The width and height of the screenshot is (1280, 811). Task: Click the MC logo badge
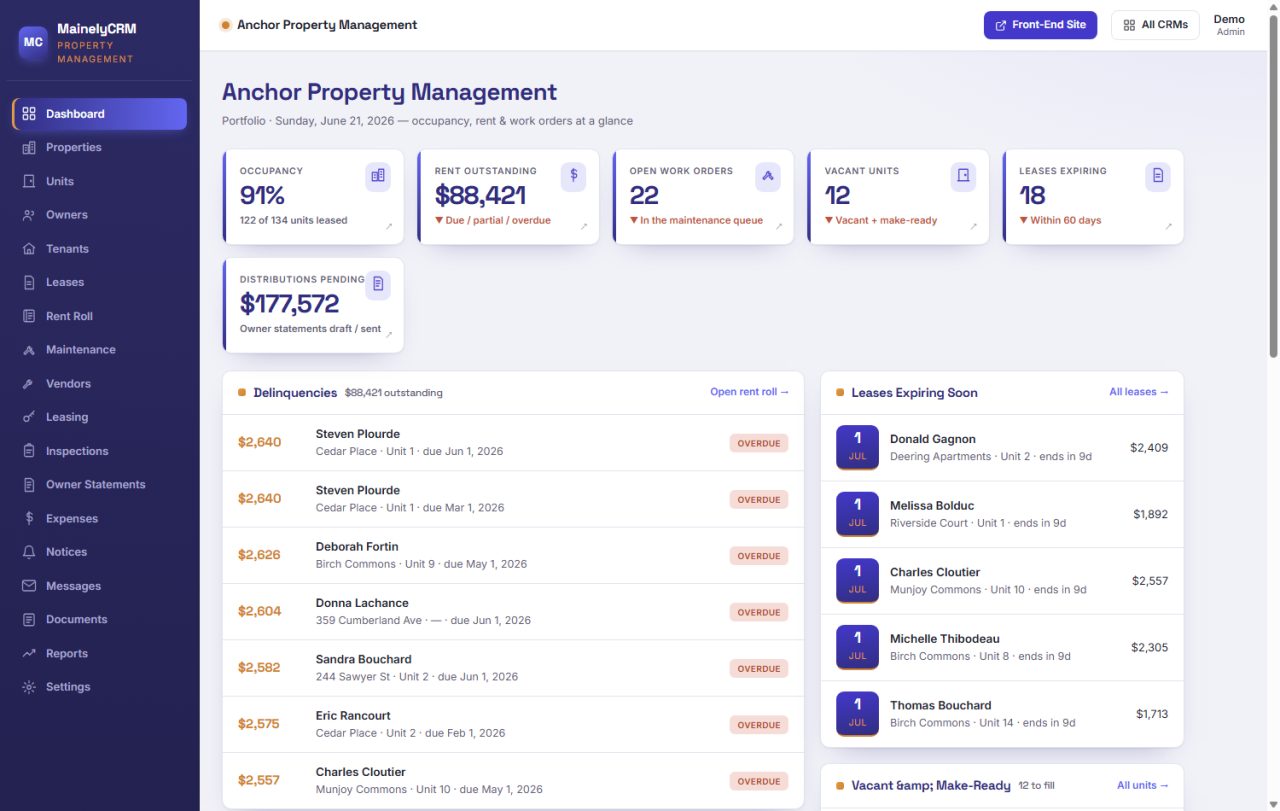33,42
